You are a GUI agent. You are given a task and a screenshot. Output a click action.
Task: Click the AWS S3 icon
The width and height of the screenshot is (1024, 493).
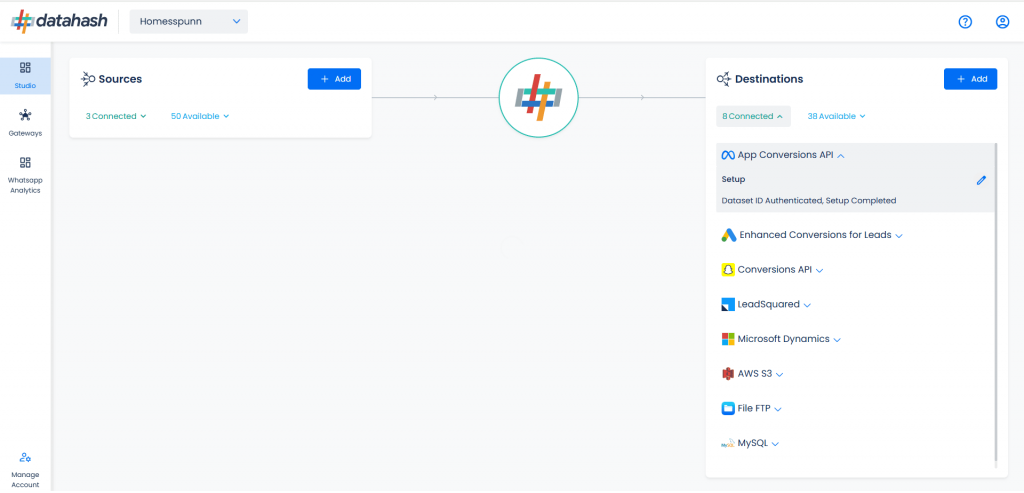coord(728,374)
